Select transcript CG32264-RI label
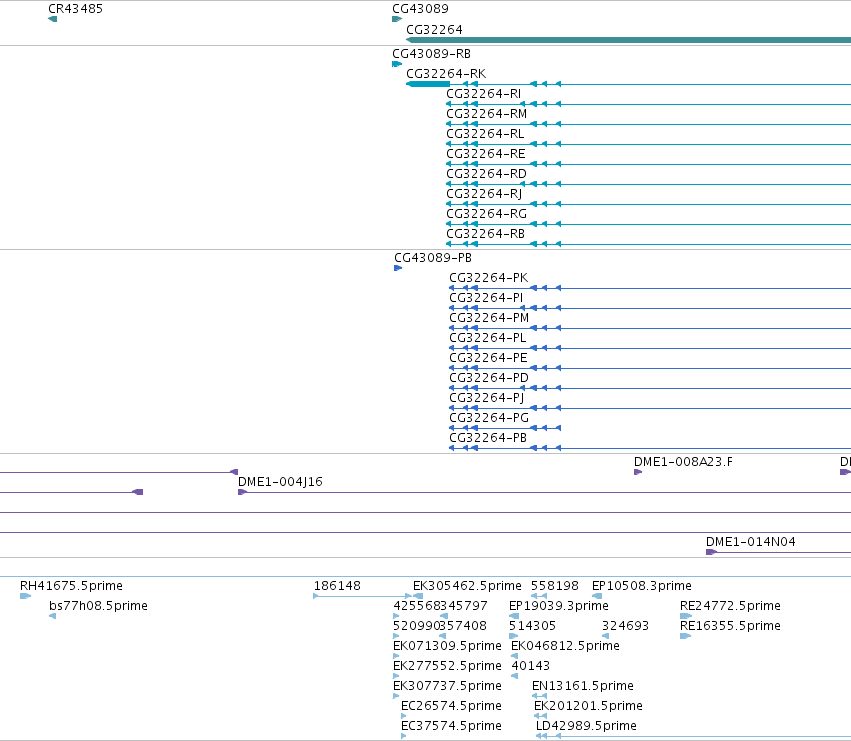Screen dimensions: 851x741 (x=484, y=94)
